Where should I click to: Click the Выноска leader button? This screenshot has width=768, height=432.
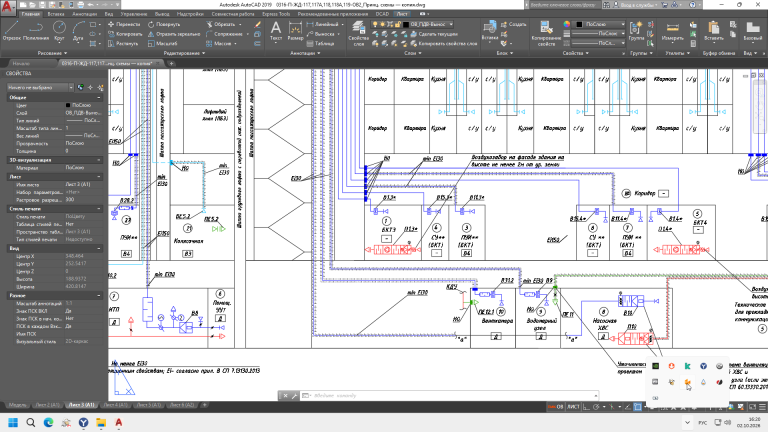pos(321,34)
